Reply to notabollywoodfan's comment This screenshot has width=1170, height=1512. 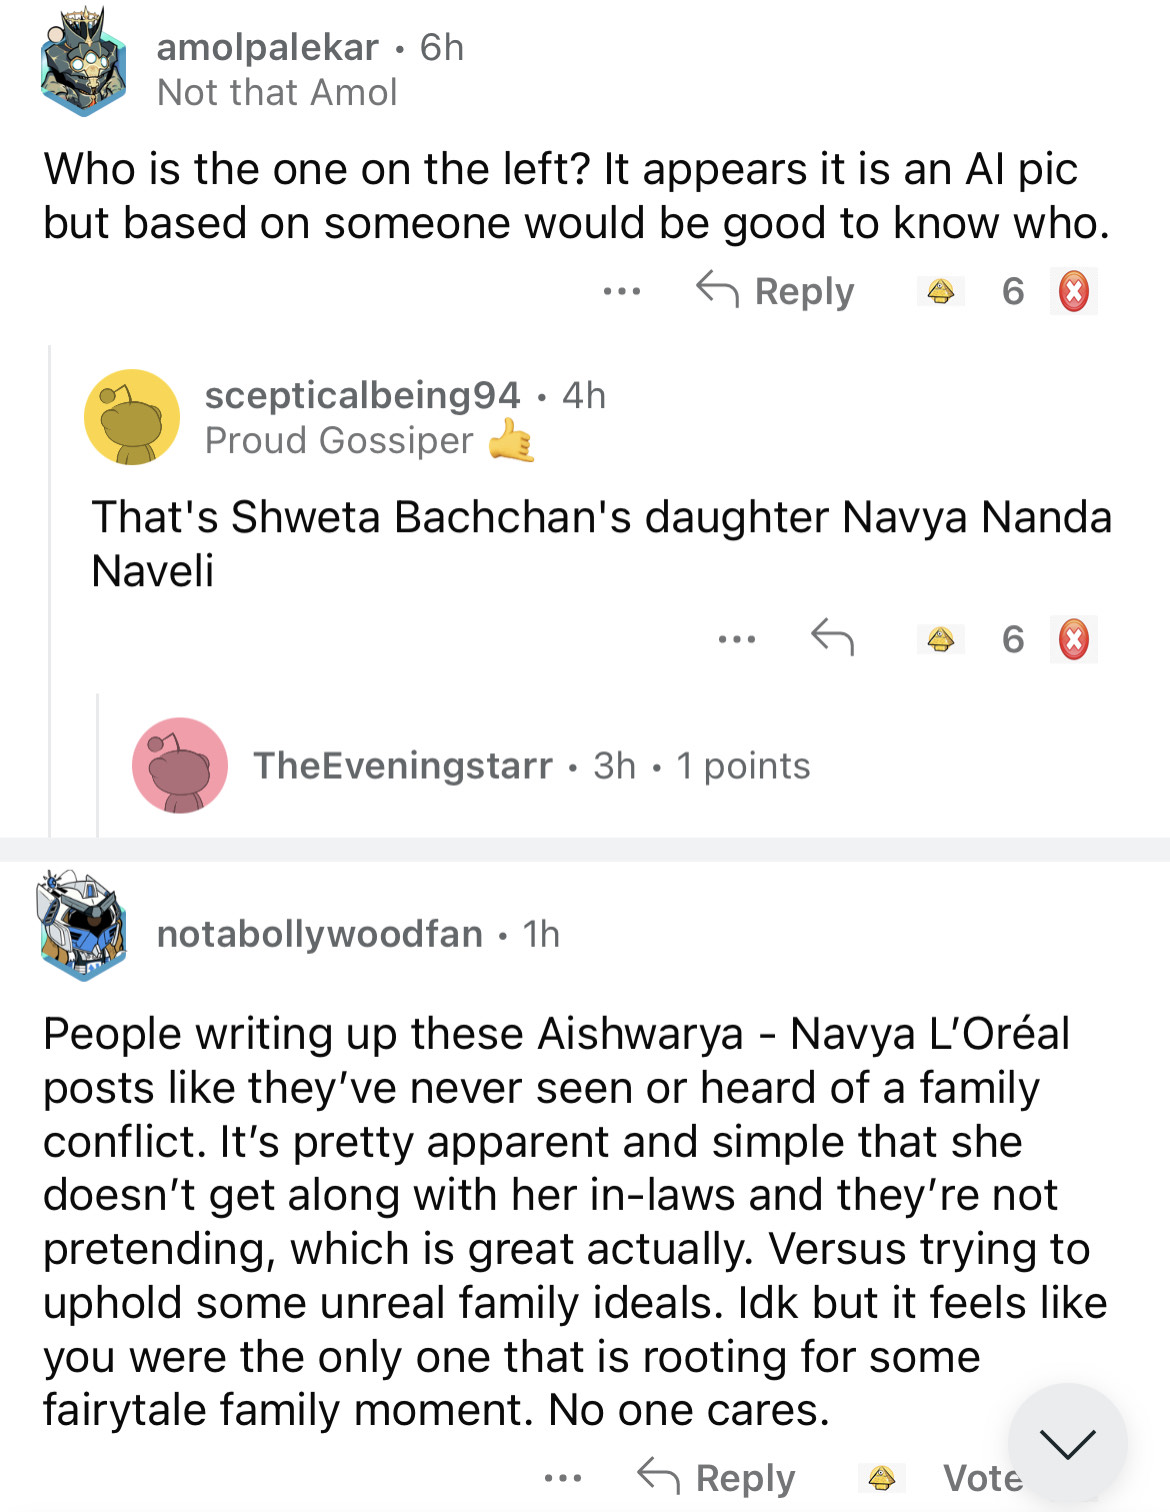pos(717,1477)
